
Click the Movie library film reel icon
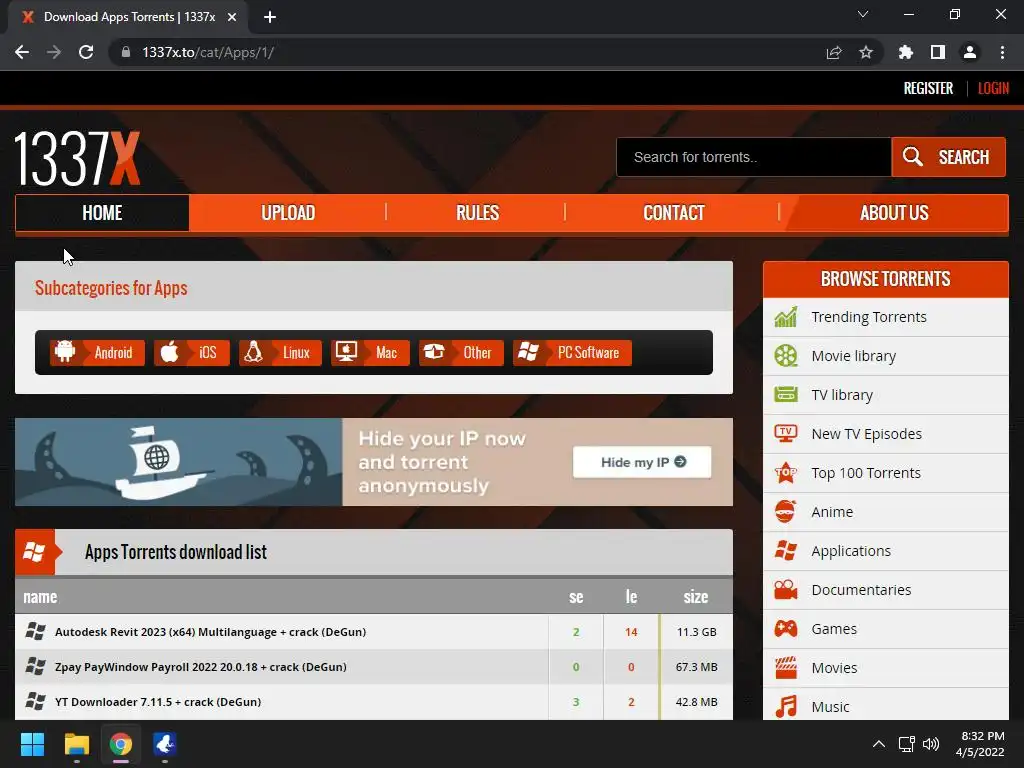[786, 356]
